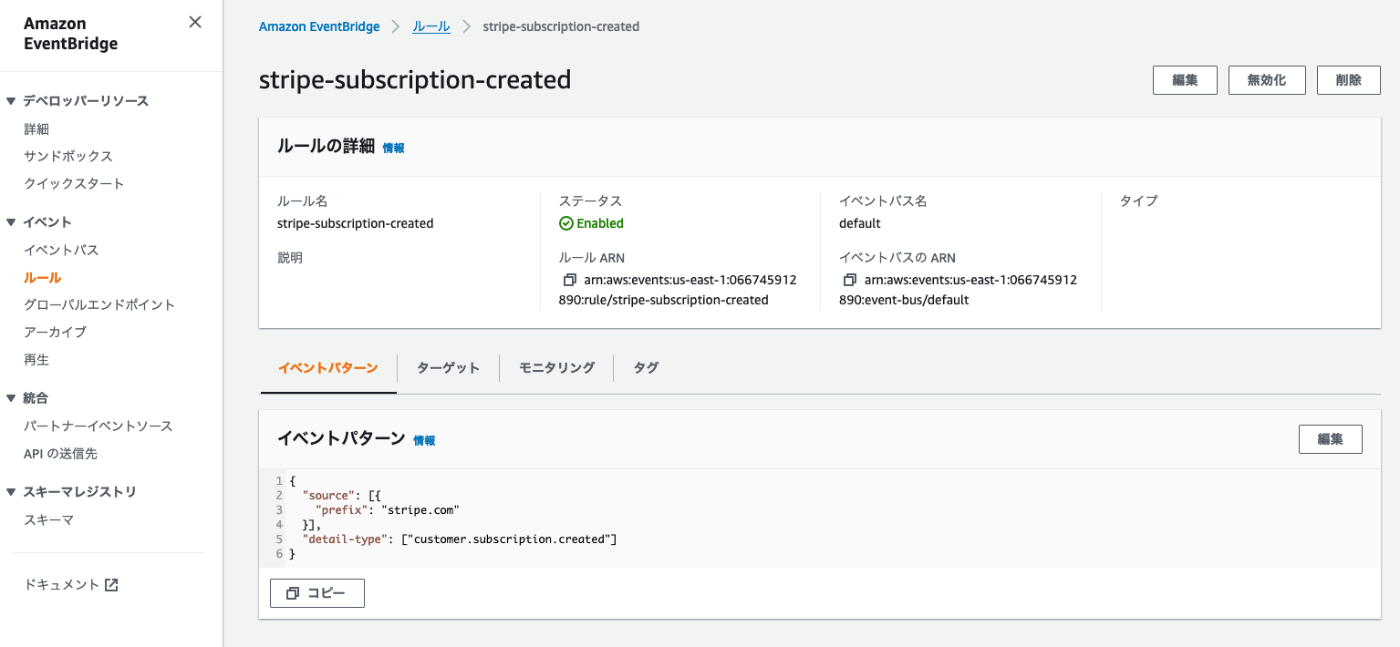Collapse the デベロッパーリソース section
This screenshot has width=1400, height=647.
click(11, 101)
